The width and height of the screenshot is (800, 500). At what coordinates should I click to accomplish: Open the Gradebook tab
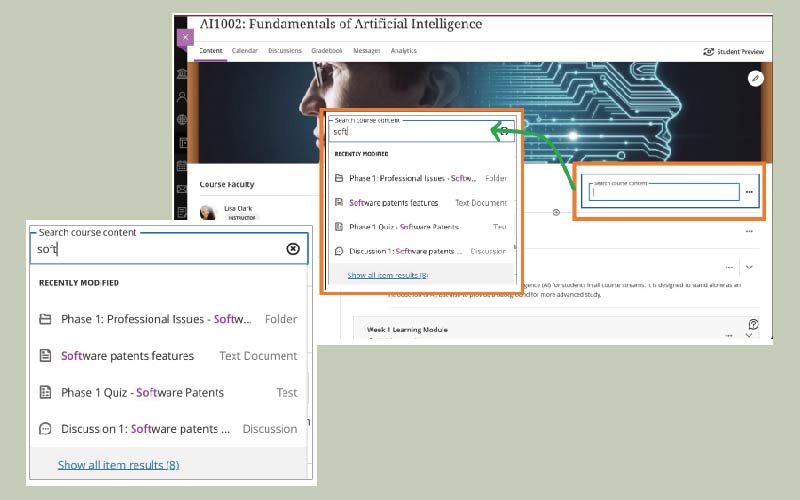point(327,50)
